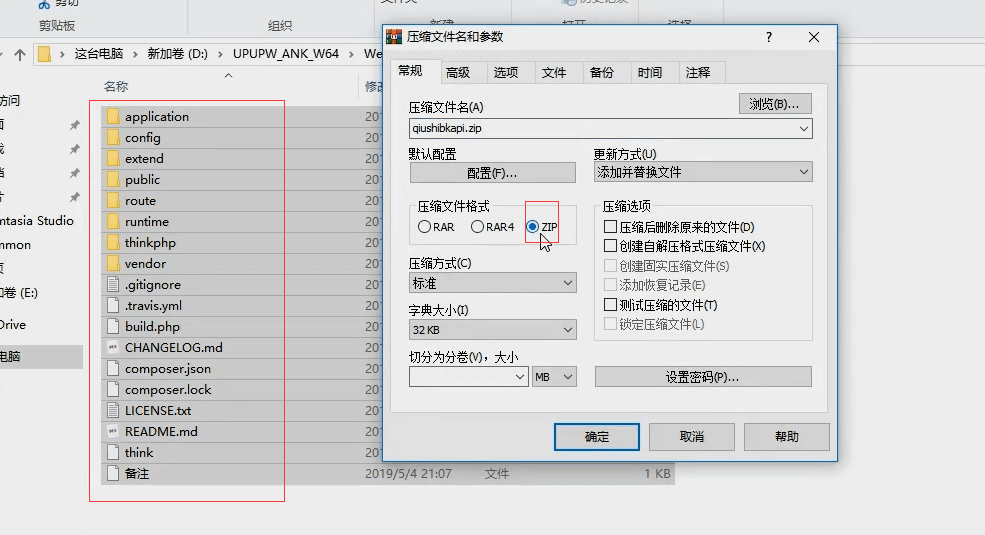Click the address bar folder icon
Viewport: 985px width, 535px height.
pyautogui.click(x=44, y=54)
